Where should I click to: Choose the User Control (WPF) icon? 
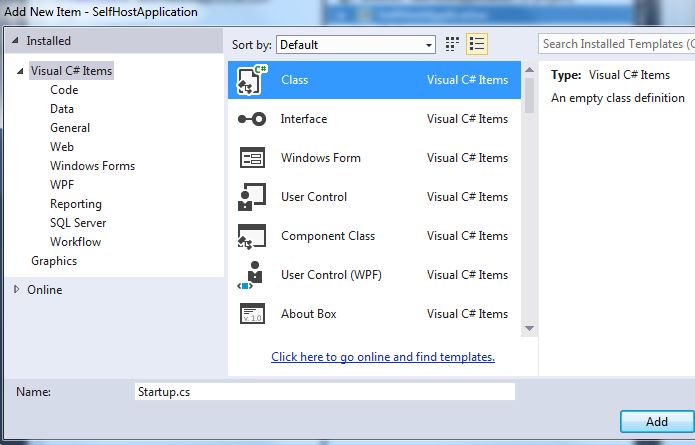pos(251,275)
